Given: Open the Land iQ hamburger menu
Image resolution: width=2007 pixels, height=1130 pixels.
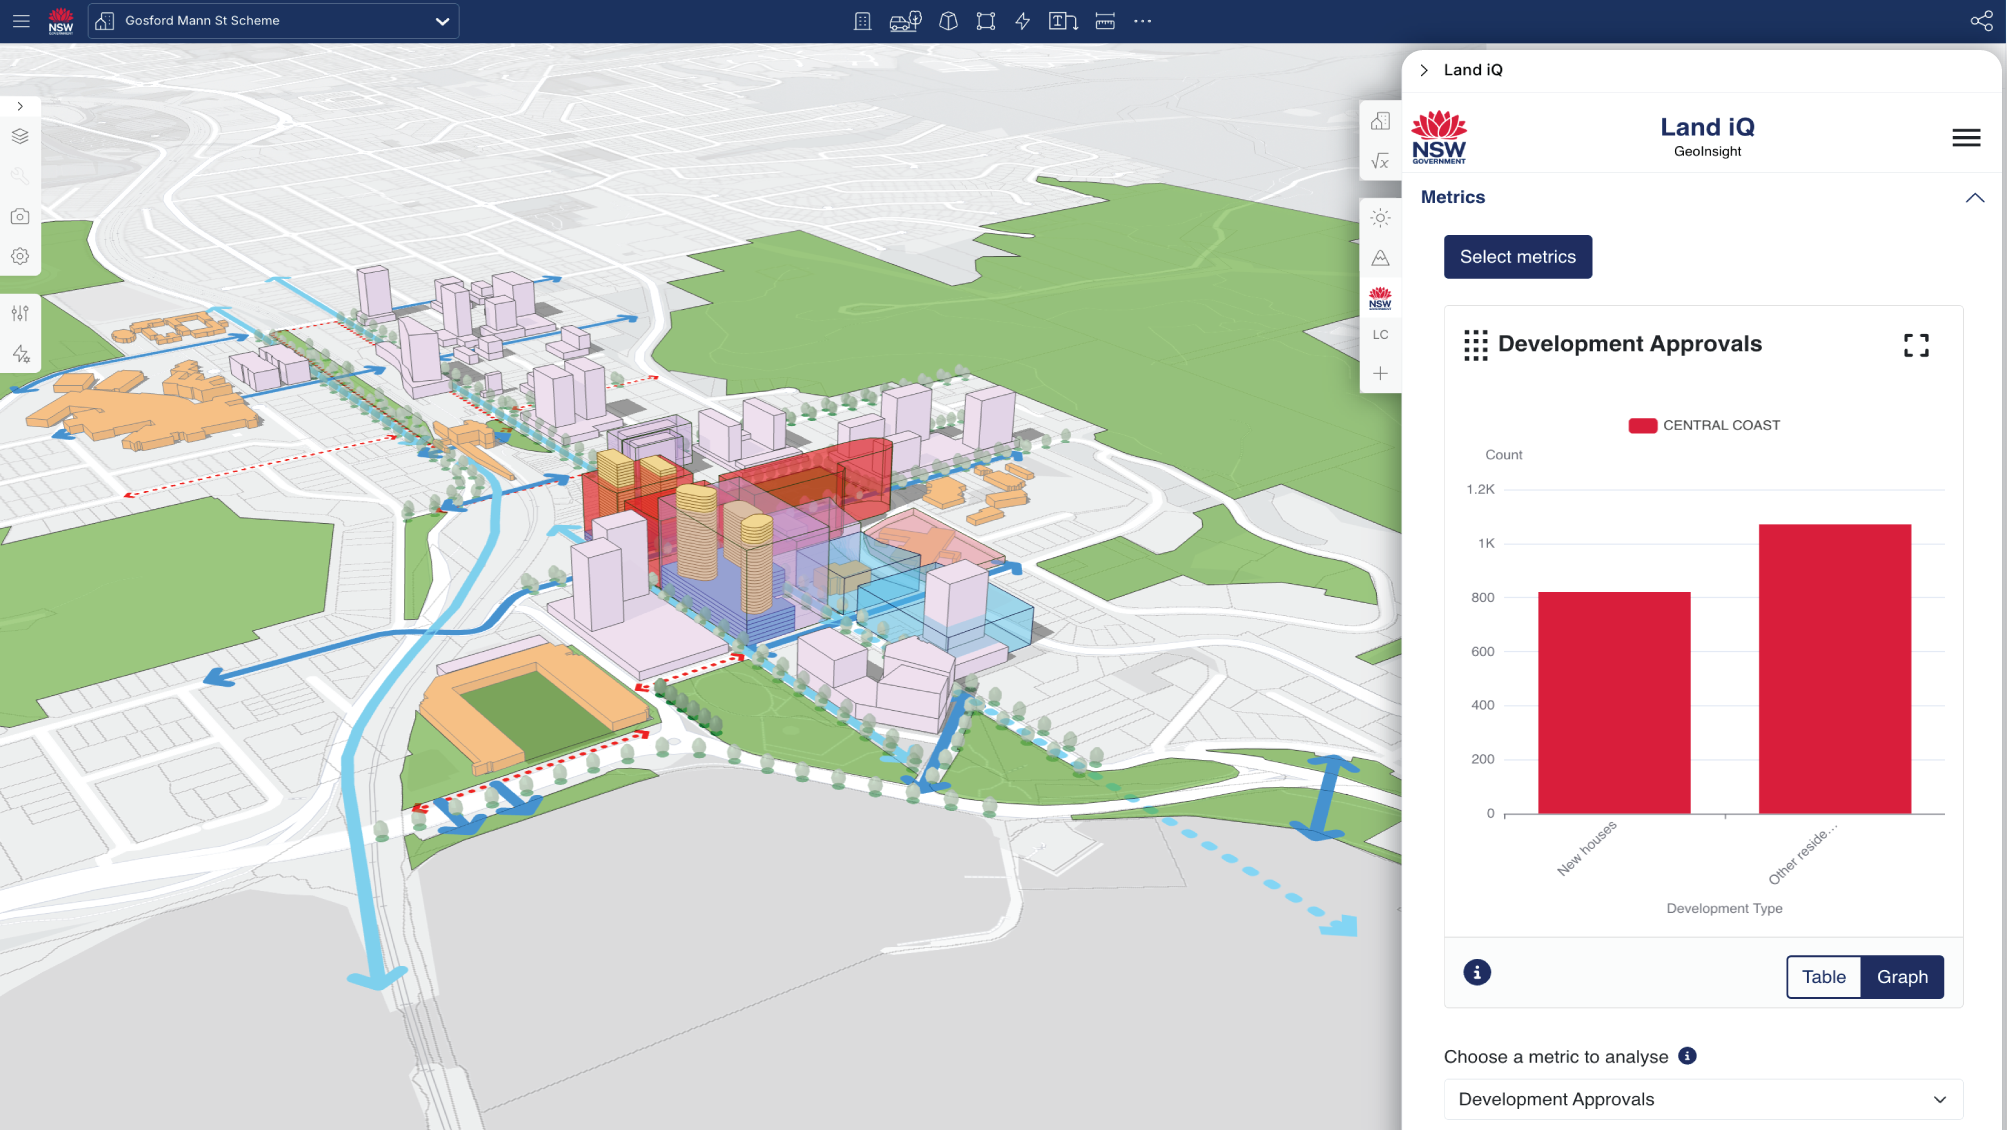Looking at the screenshot, I should coord(1966,137).
